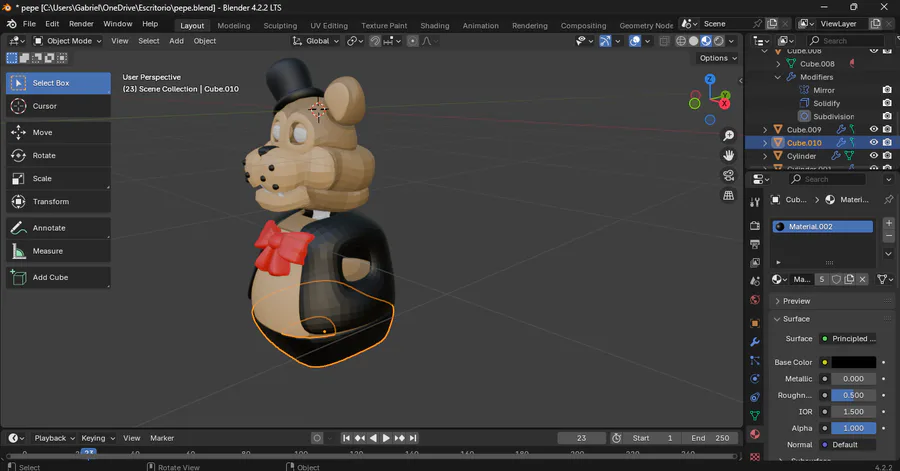Open the Playback dropdown
Image resolution: width=900 pixels, height=471 pixels.
click(x=55, y=438)
